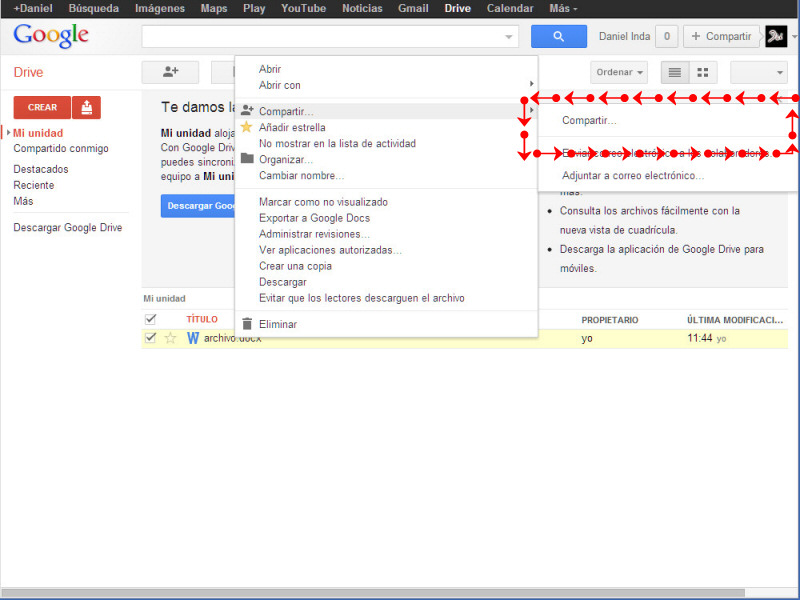Sort by TÍTULO column header
The height and width of the screenshot is (600, 800).
[202, 319]
